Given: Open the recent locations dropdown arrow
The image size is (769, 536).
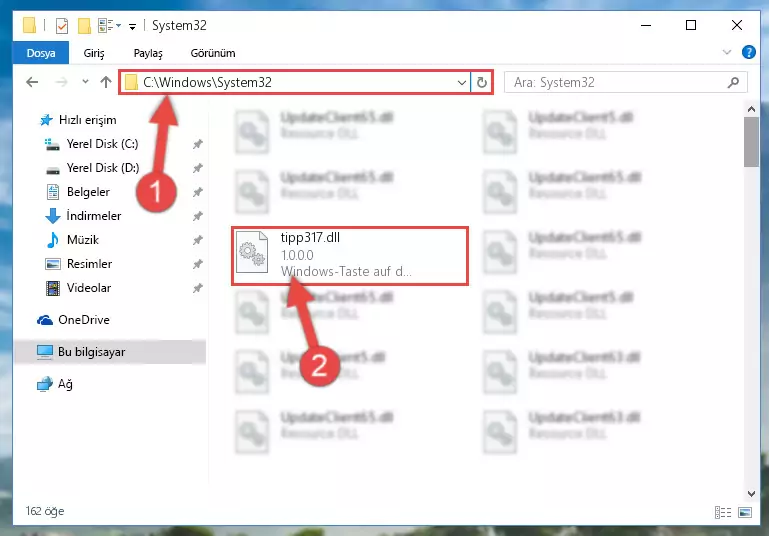Looking at the screenshot, I should (85, 82).
